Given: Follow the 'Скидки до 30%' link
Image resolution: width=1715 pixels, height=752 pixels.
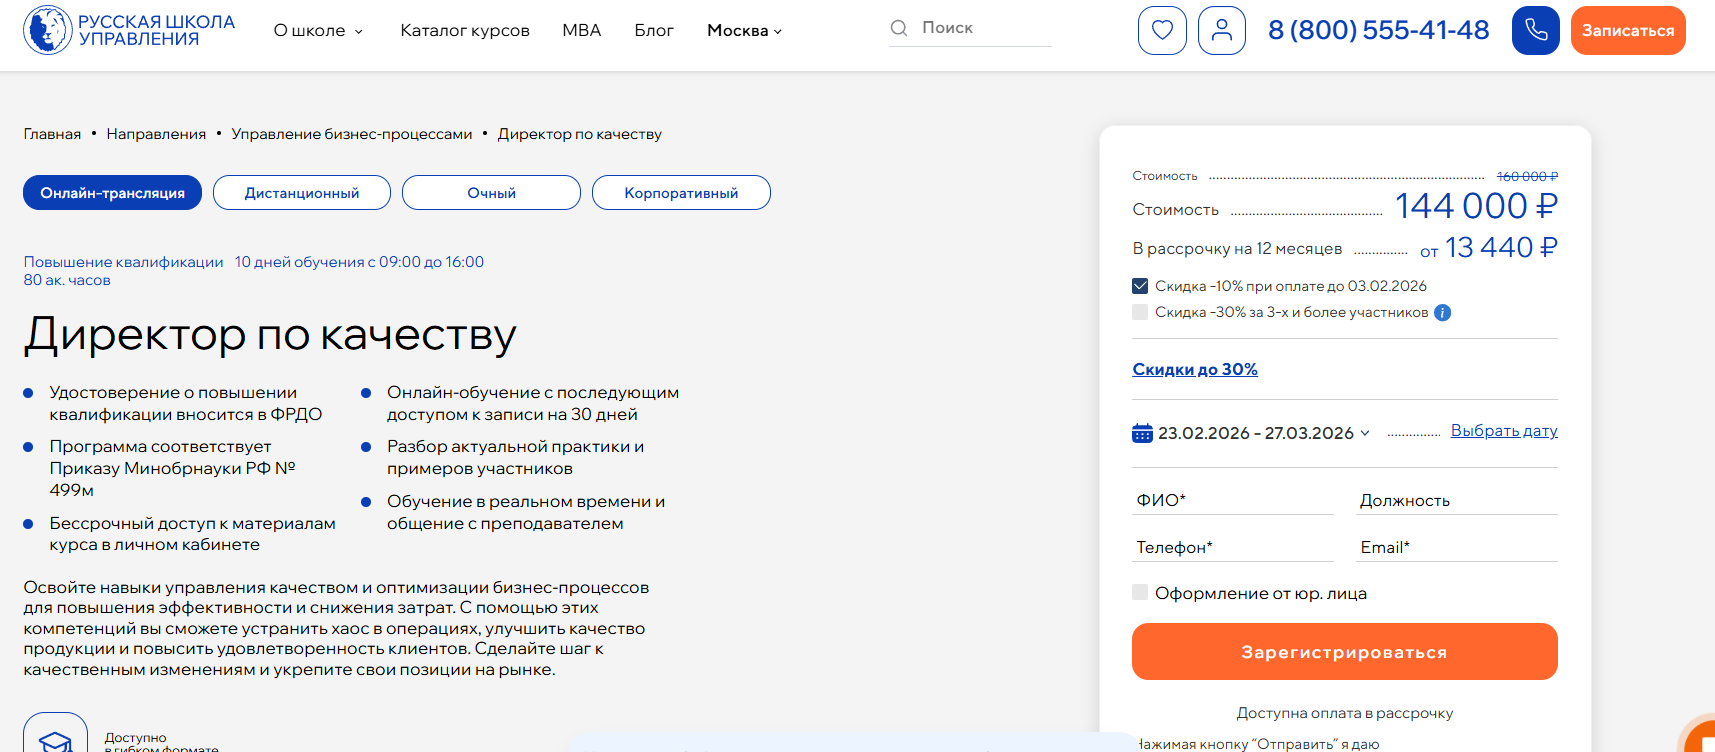Looking at the screenshot, I should 1195,369.
